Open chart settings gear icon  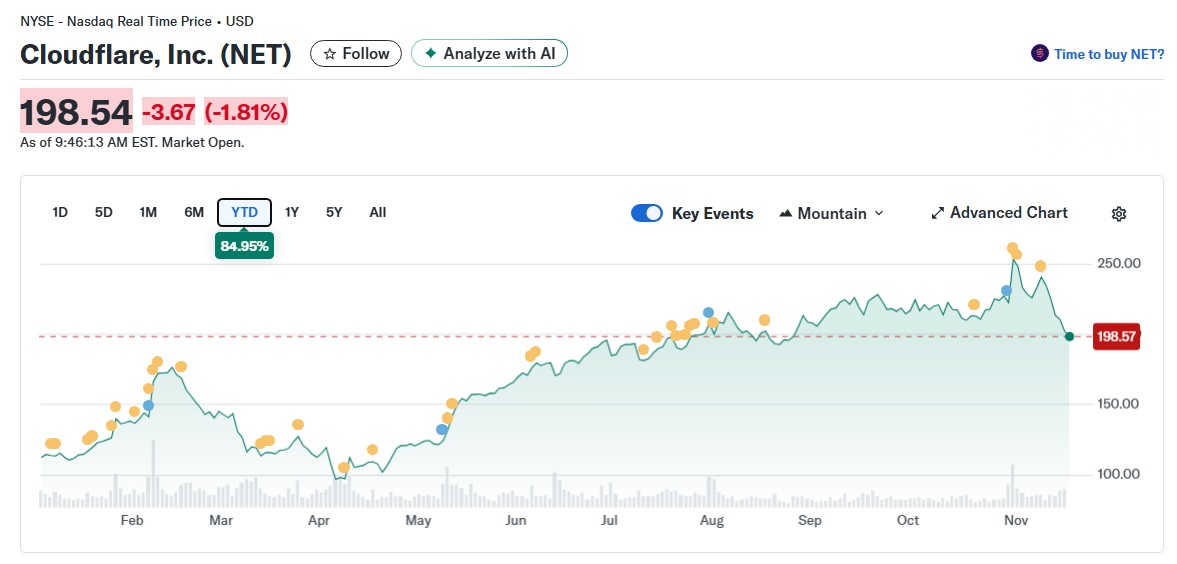[1119, 214]
